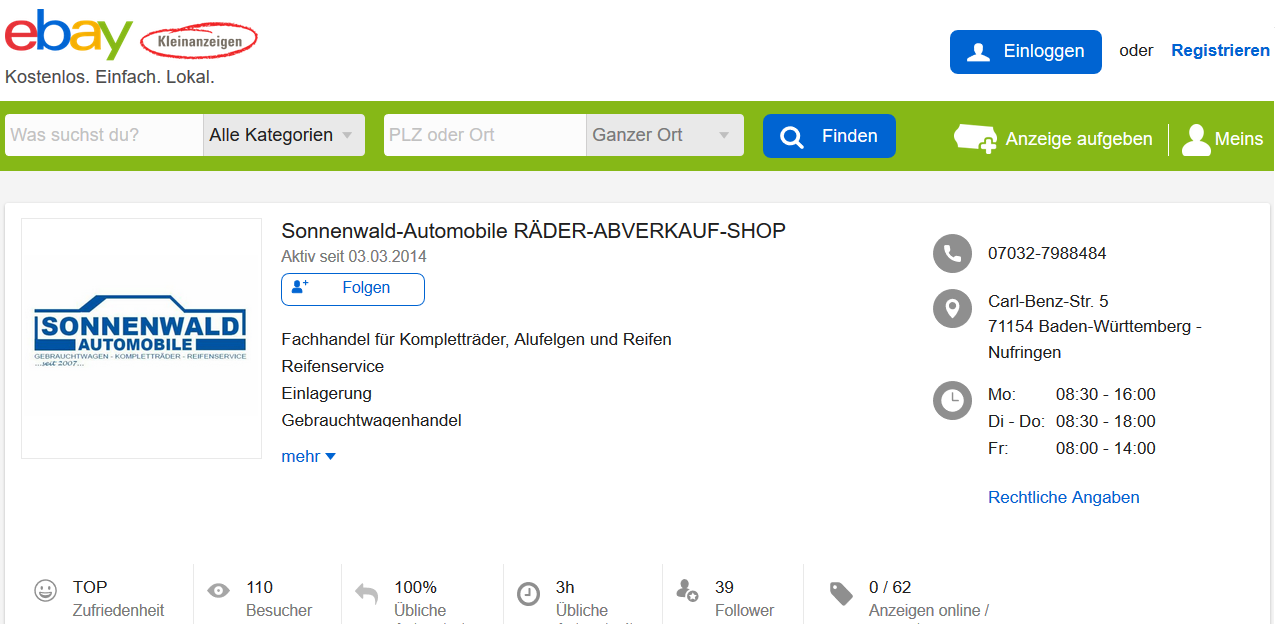Click the phone number 07032-7988484

[x=1047, y=253]
